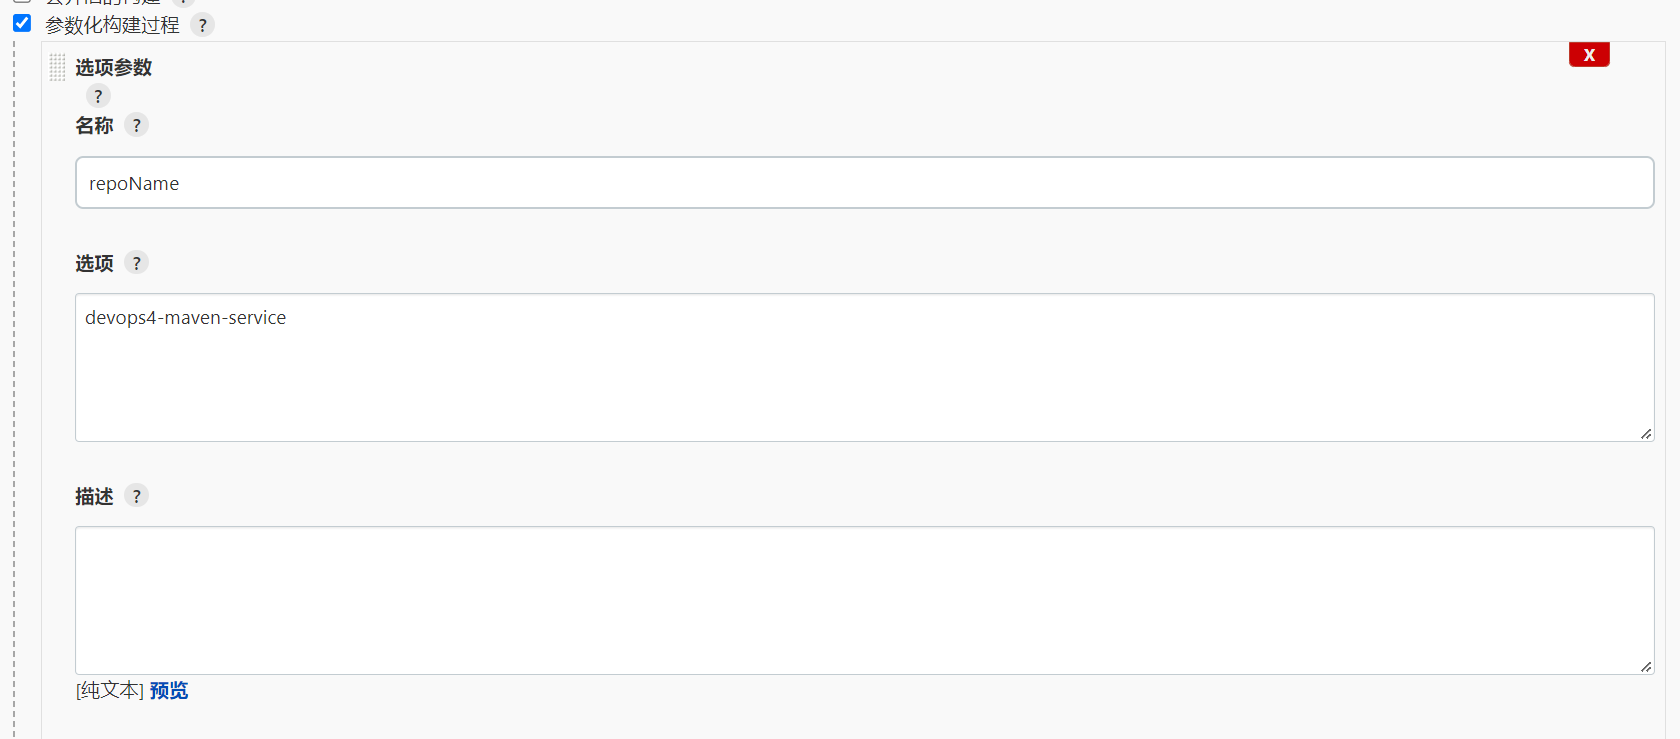Click the help icon below 选项参数
The height and width of the screenshot is (739, 1680).
[x=98, y=96]
